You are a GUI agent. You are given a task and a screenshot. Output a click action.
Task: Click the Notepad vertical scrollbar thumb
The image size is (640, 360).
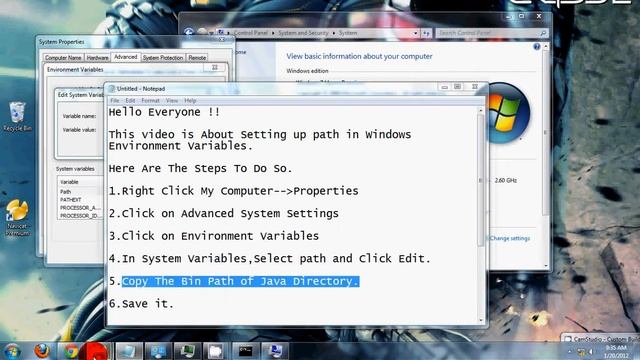(x=481, y=180)
